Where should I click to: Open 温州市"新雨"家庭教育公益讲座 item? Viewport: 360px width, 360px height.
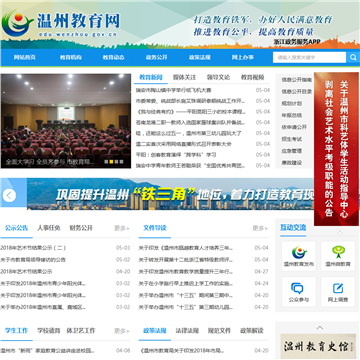point(47,351)
